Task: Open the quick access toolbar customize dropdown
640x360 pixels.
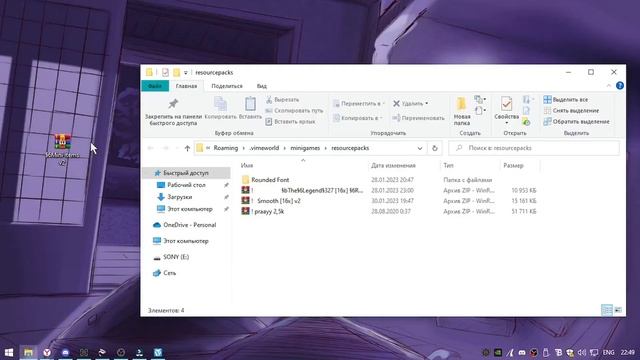Action: tap(185, 73)
